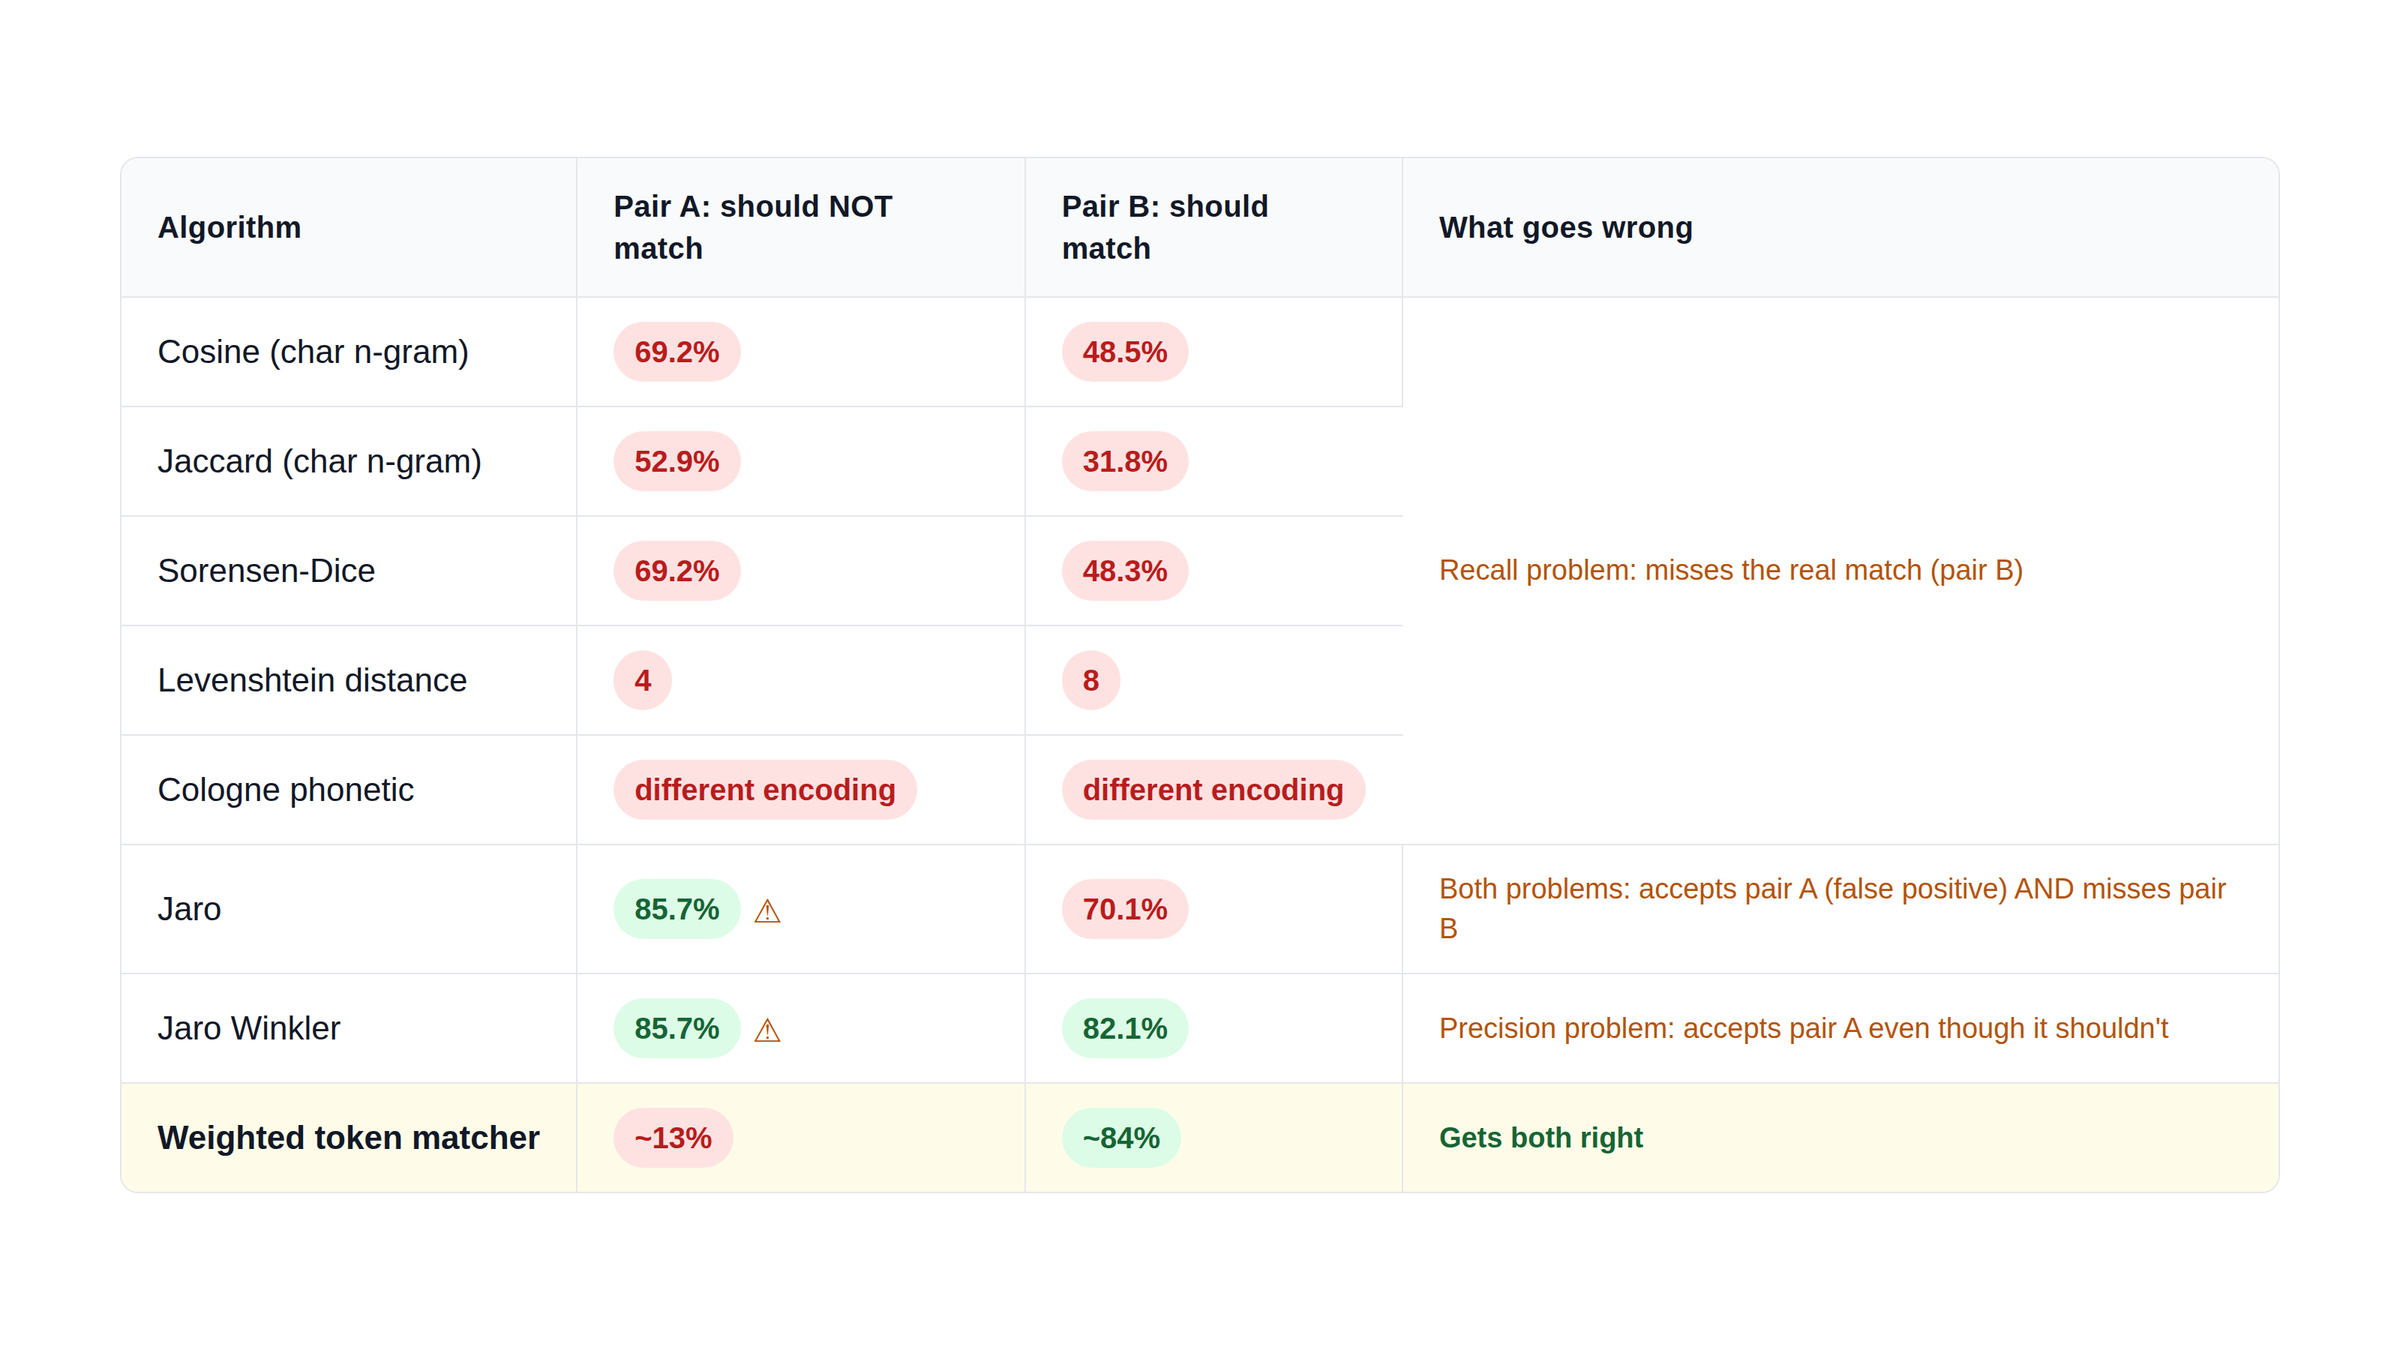Select the 'What goes wrong' column header
Screen dimensions: 2400x1350
coord(1566,227)
